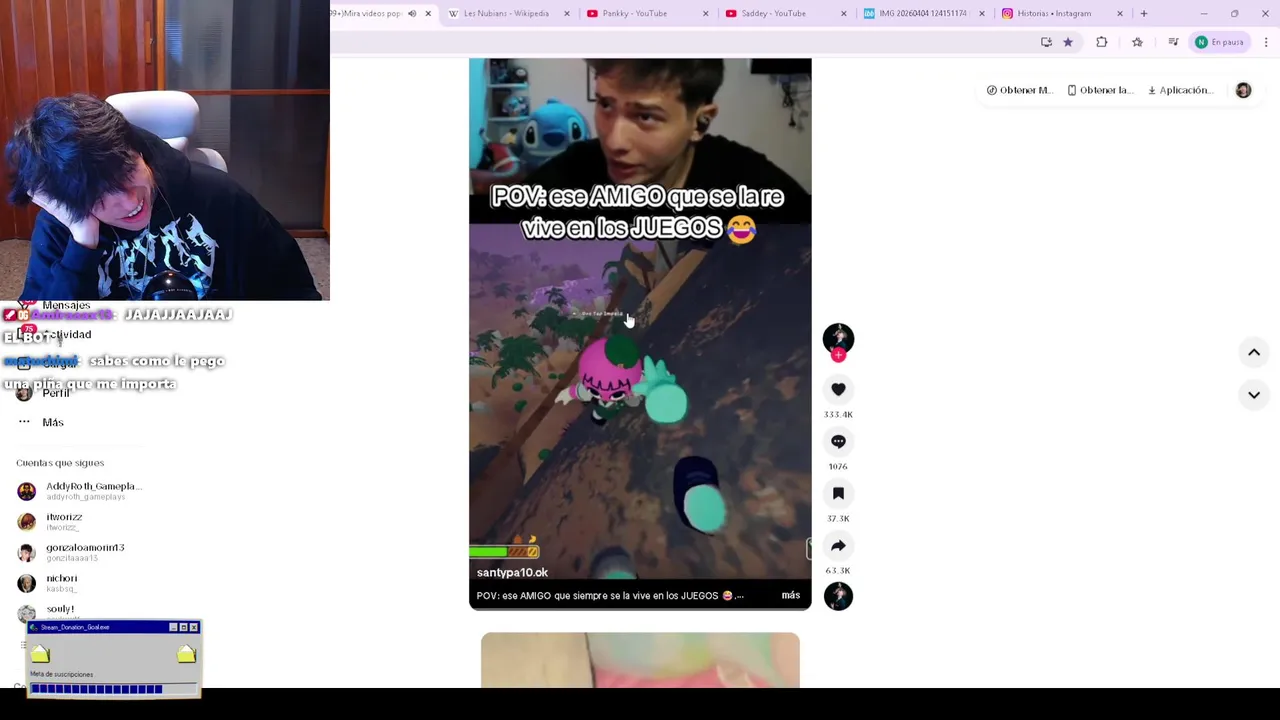
Task: Close the Saddey YouTube tab
Action: click(843, 14)
